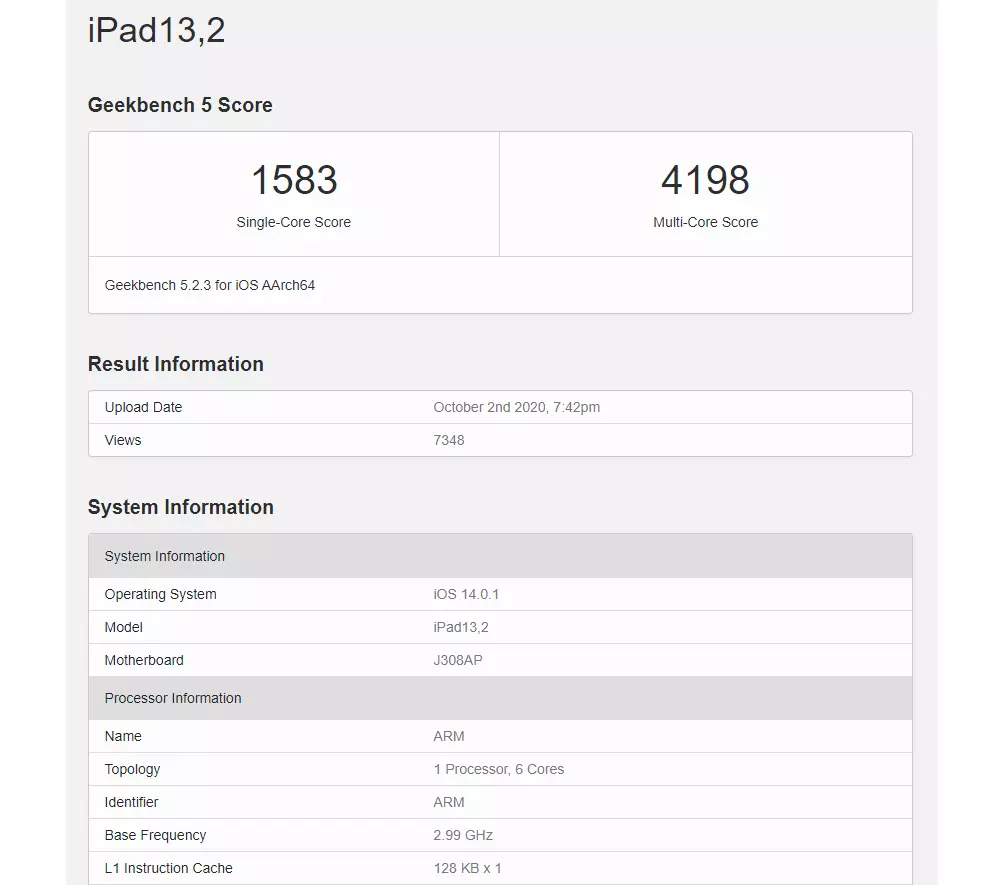The height and width of the screenshot is (885, 1007).
Task: Select the Geekbench 5 Score heading
Action: point(180,105)
